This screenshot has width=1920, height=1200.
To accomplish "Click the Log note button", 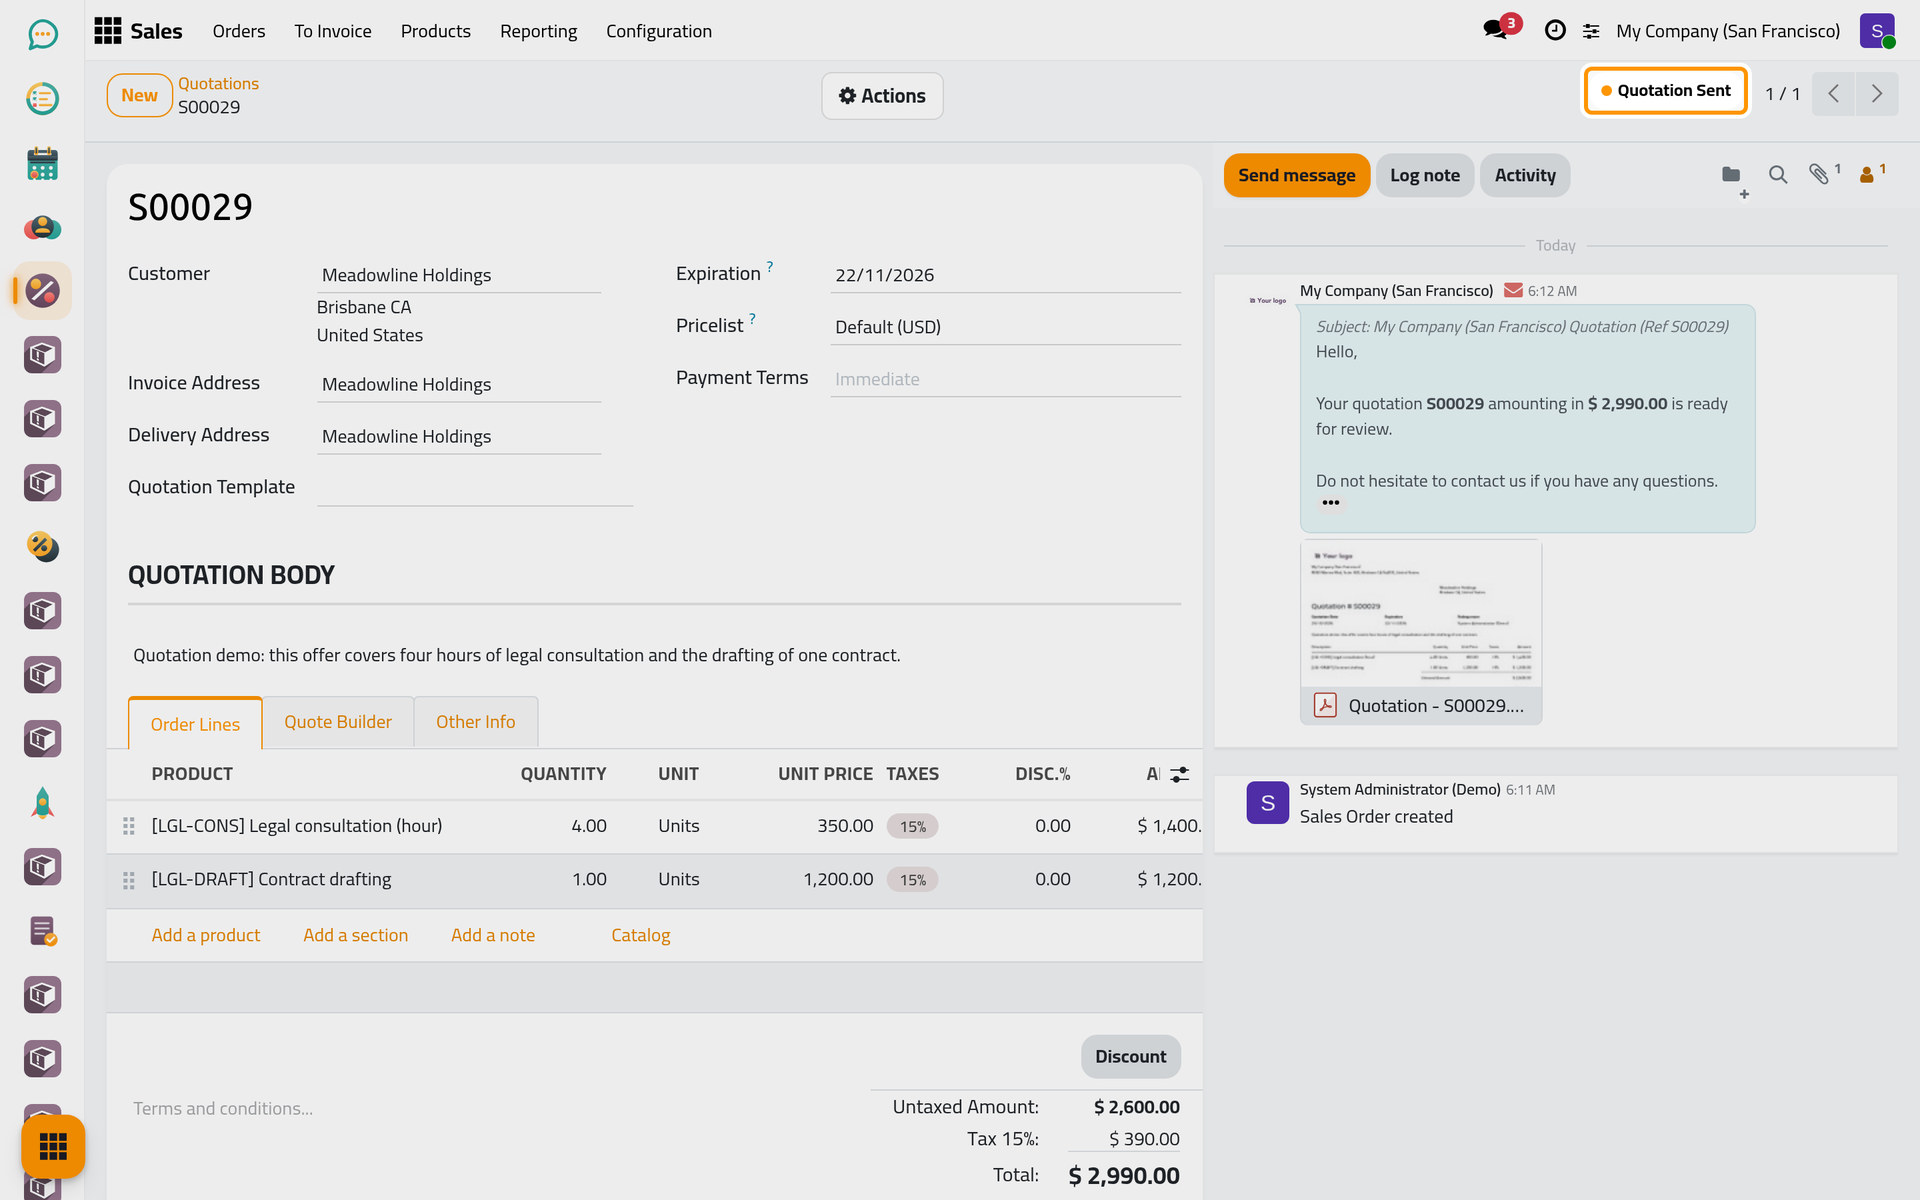I will point(1425,175).
